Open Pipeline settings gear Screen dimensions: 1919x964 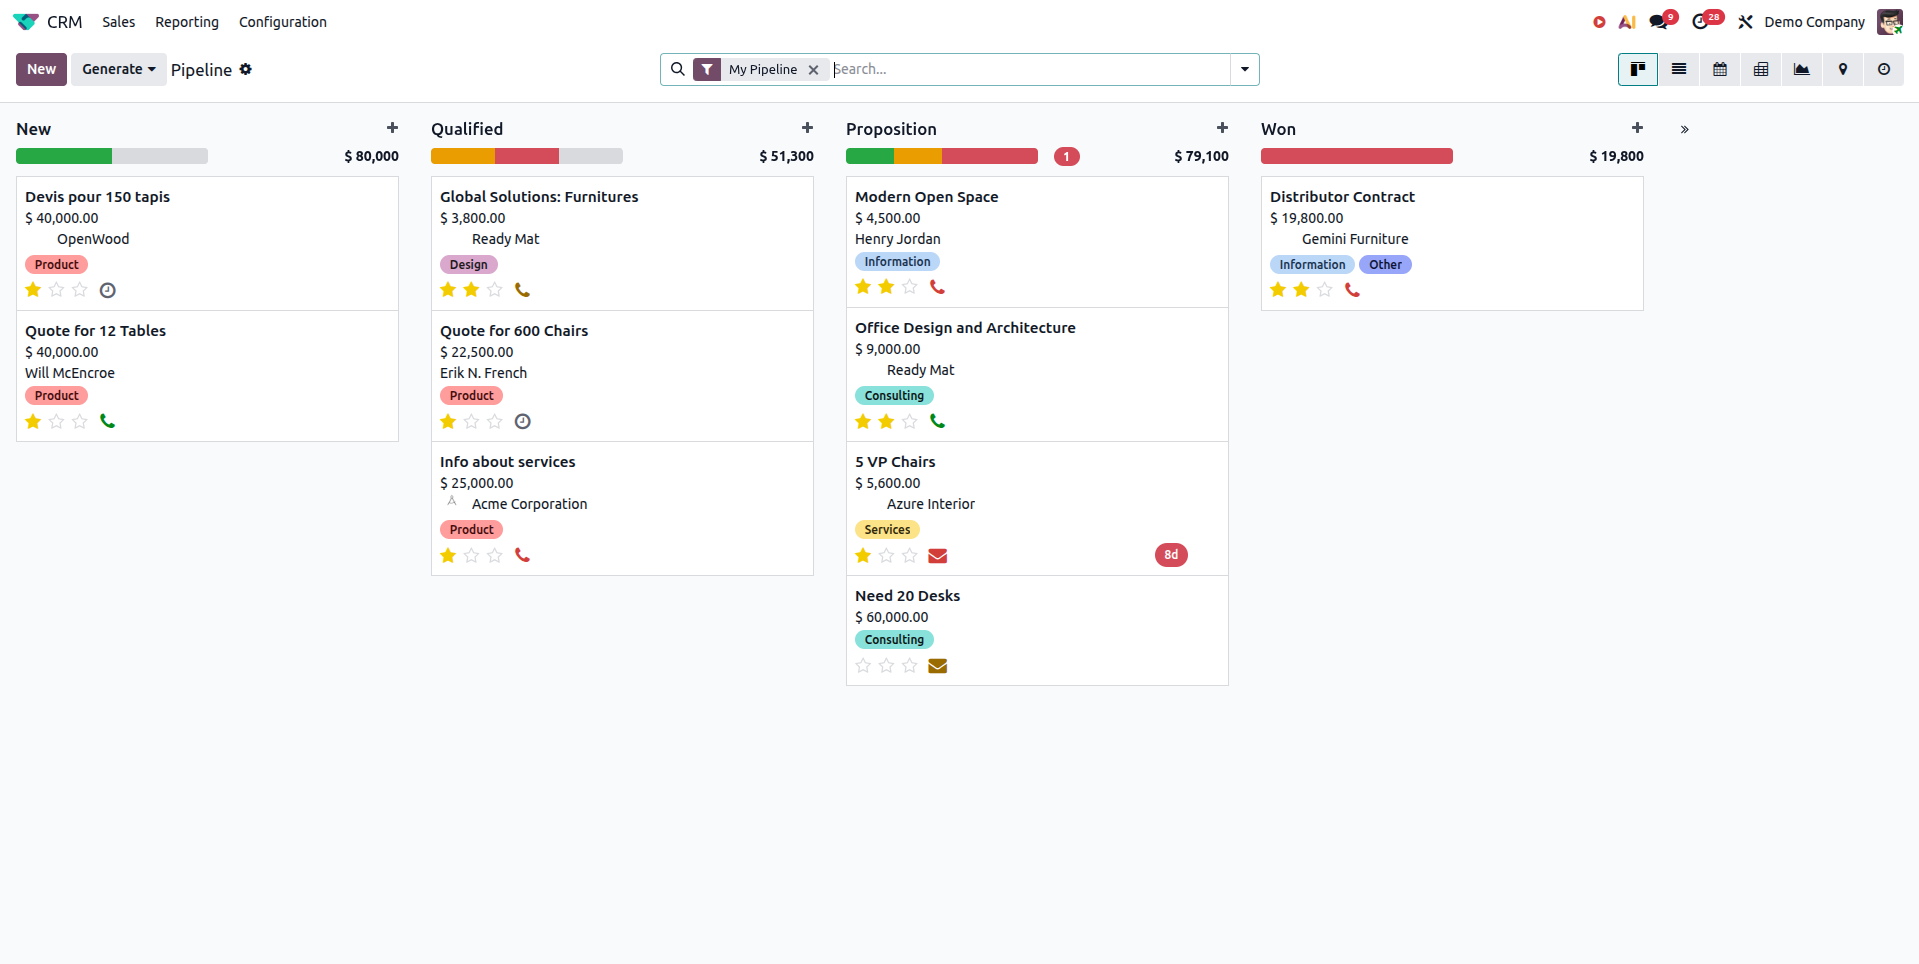point(246,69)
